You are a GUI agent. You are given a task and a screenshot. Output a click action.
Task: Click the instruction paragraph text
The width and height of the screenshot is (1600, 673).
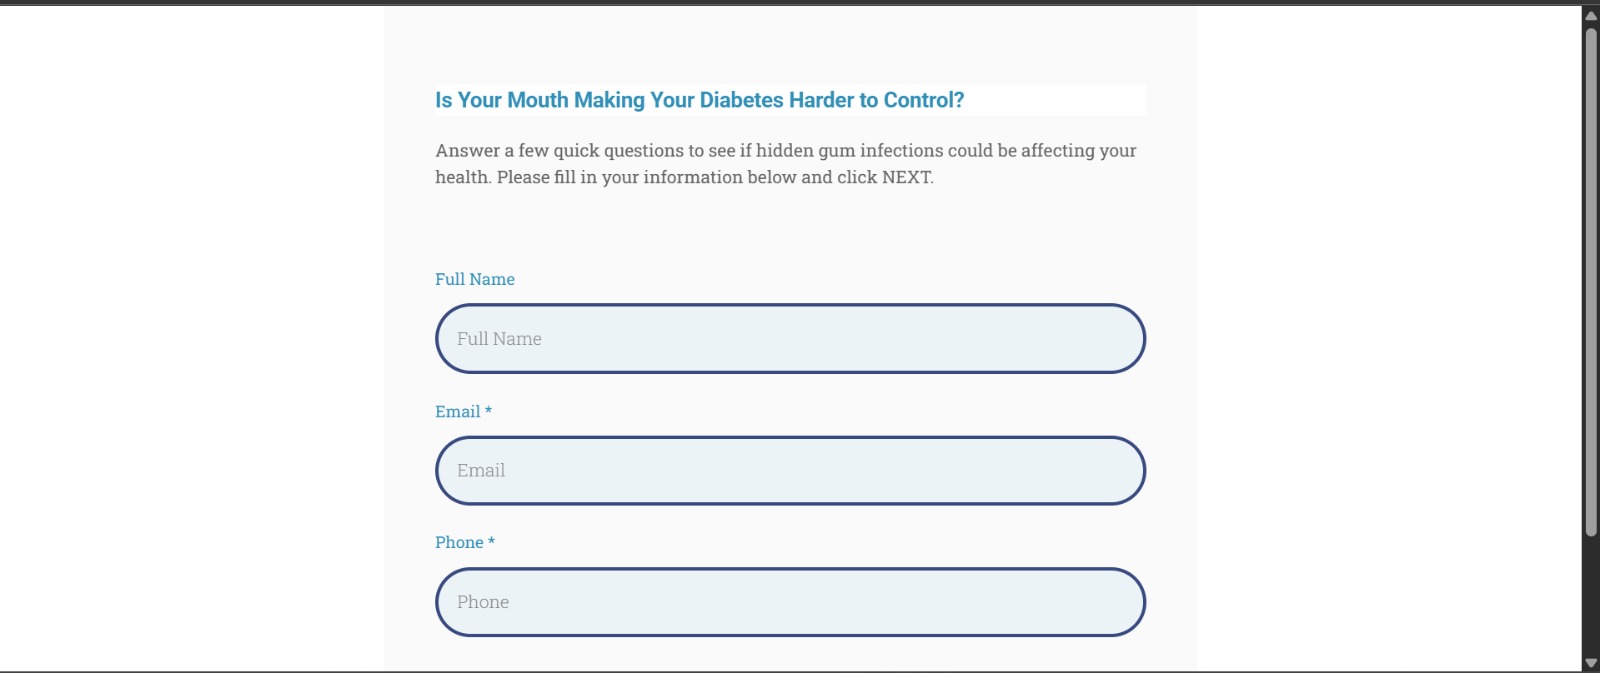tap(785, 163)
